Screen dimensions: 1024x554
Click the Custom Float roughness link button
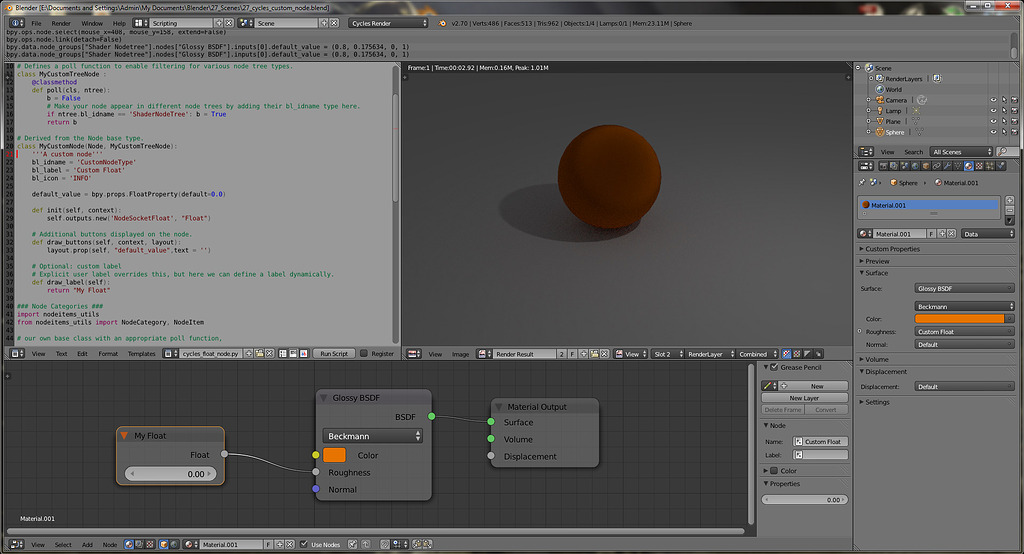[964, 331]
